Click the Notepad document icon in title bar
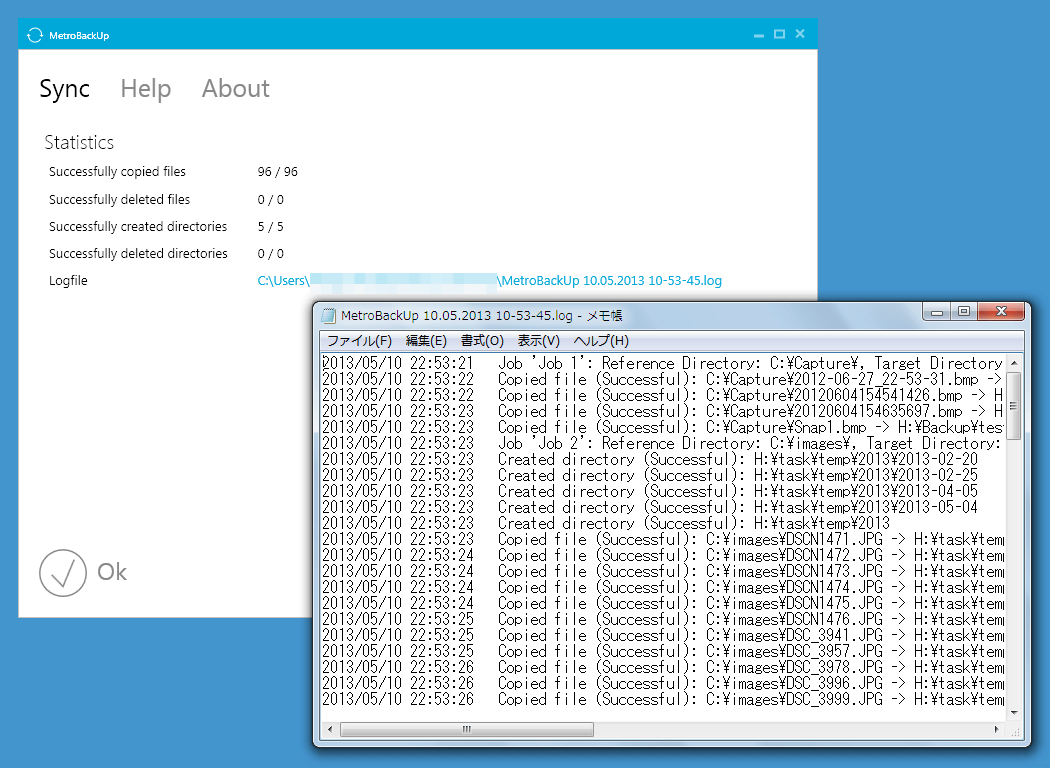The height and width of the screenshot is (768, 1050). point(328,315)
